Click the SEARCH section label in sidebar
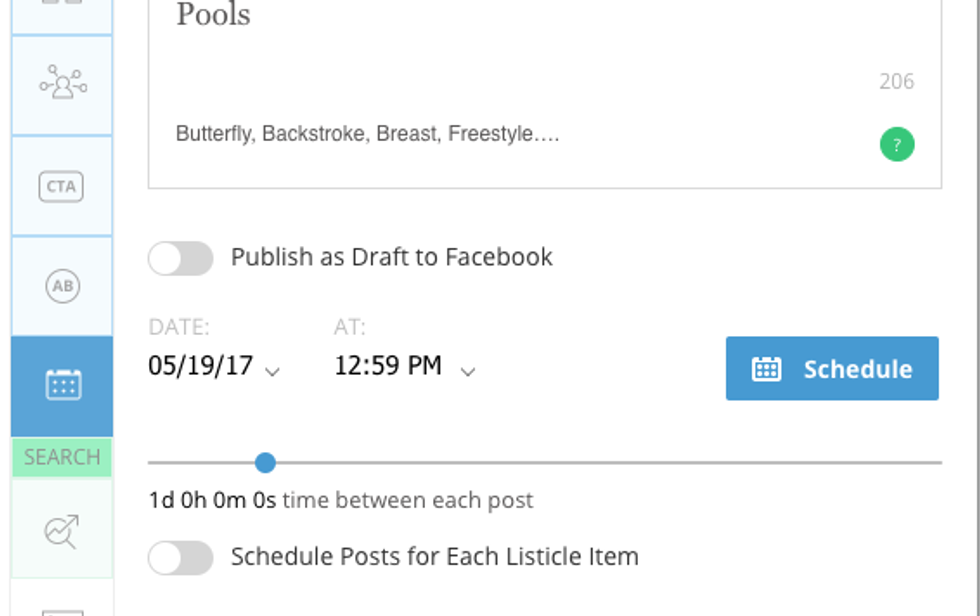The height and width of the screenshot is (616, 980). point(62,457)
